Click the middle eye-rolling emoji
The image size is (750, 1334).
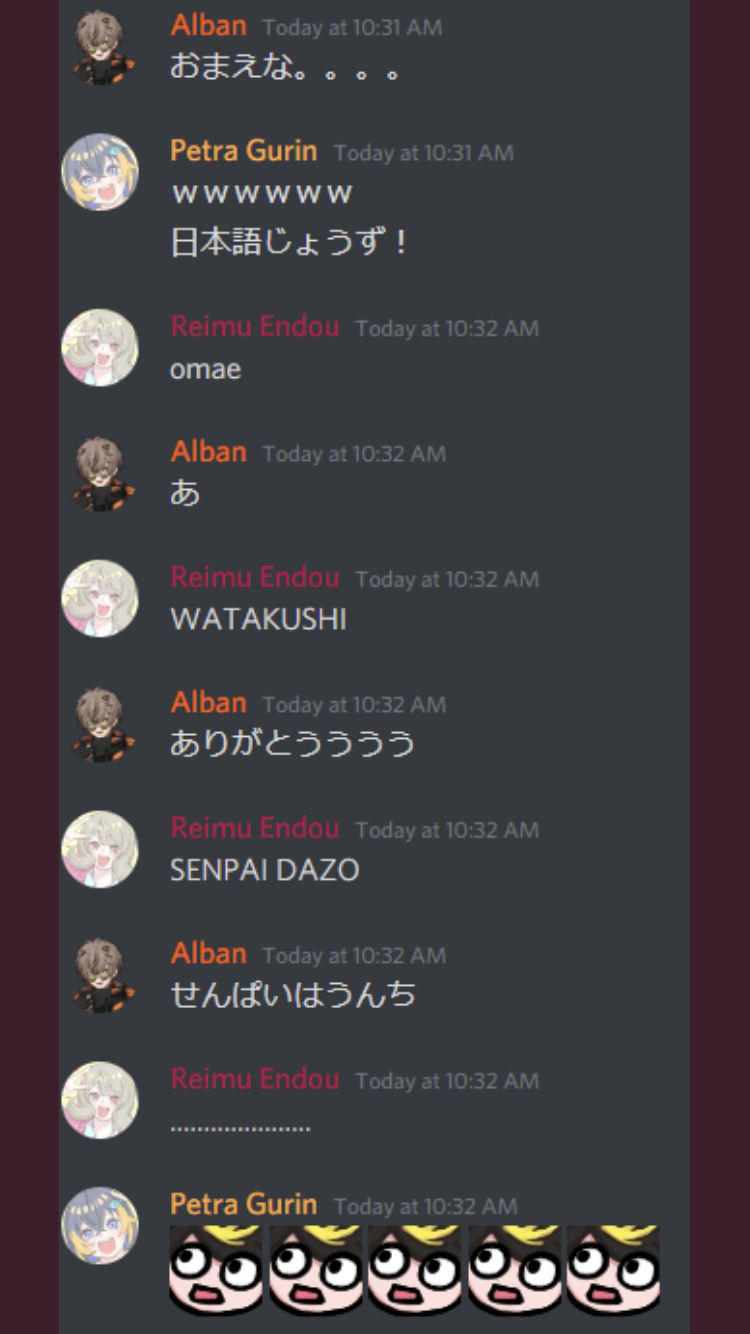(415, 1270)
